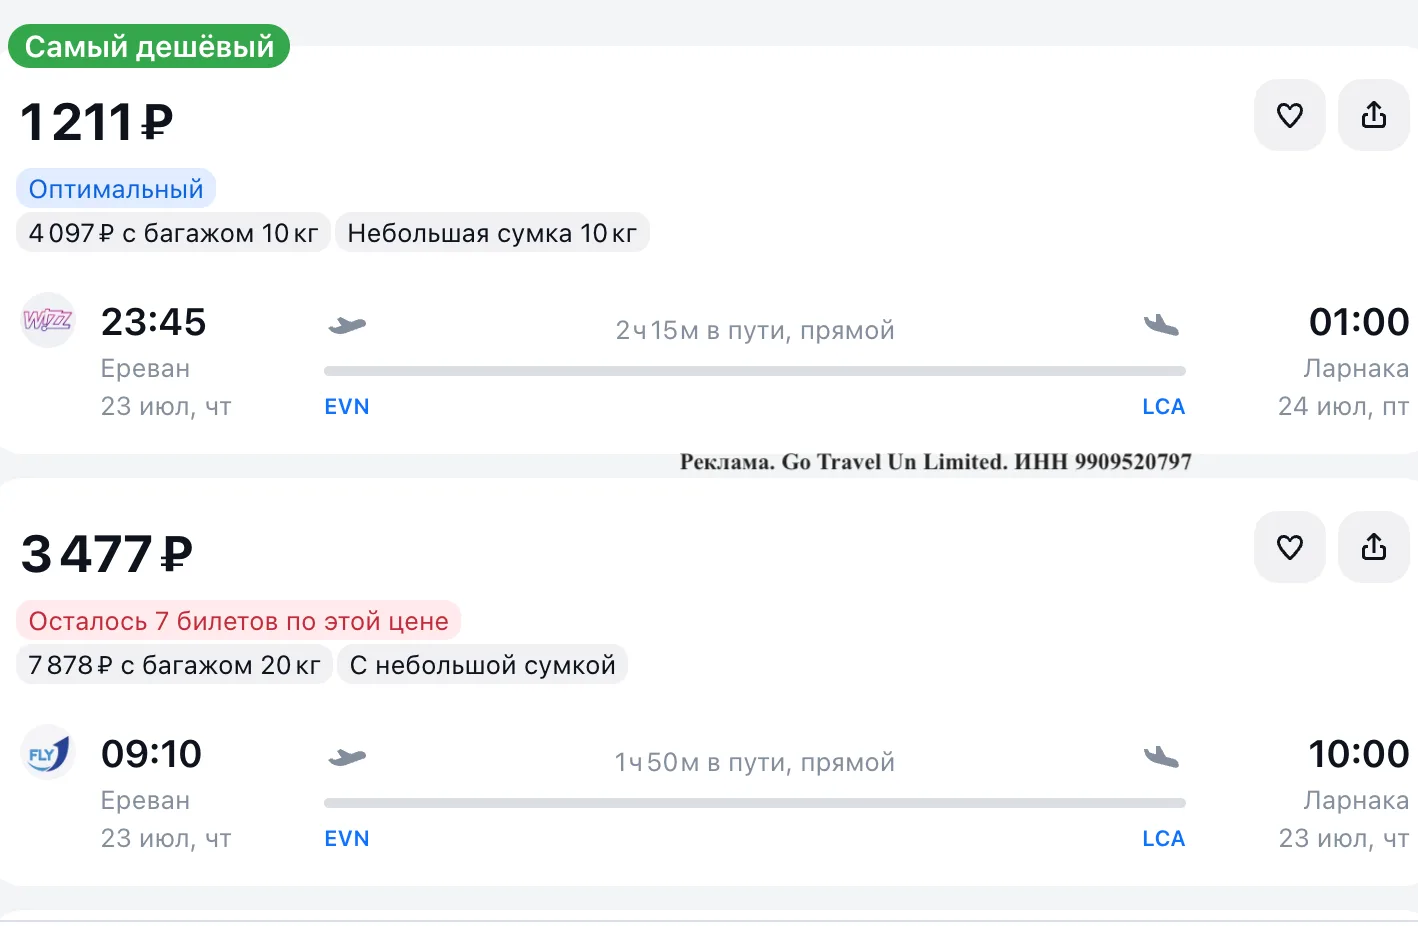Image resolution: width=1418 pixels, height=926 pixels.
Task: Open the LCA airport code on the first flight
Action: tap(1164, 407)
